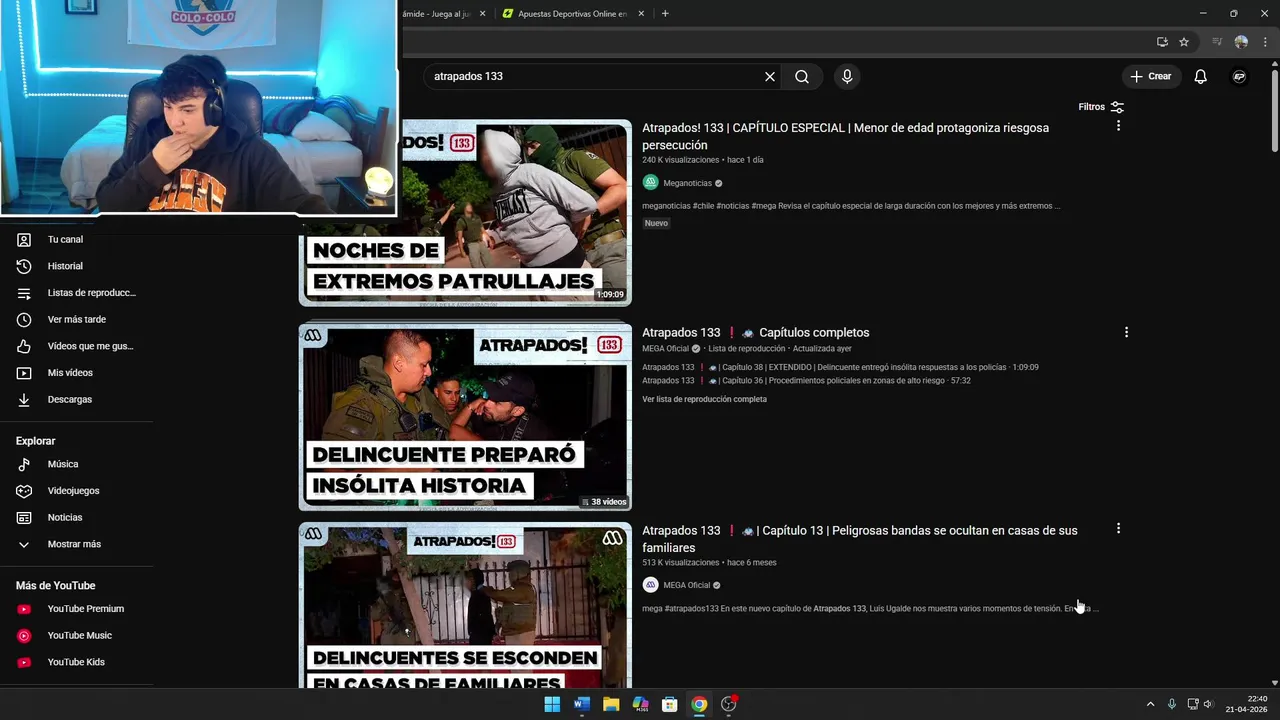This screenshot has width=1280, height=720.
Task: Click the volume icon in system tray
Action: point(1209,704)
